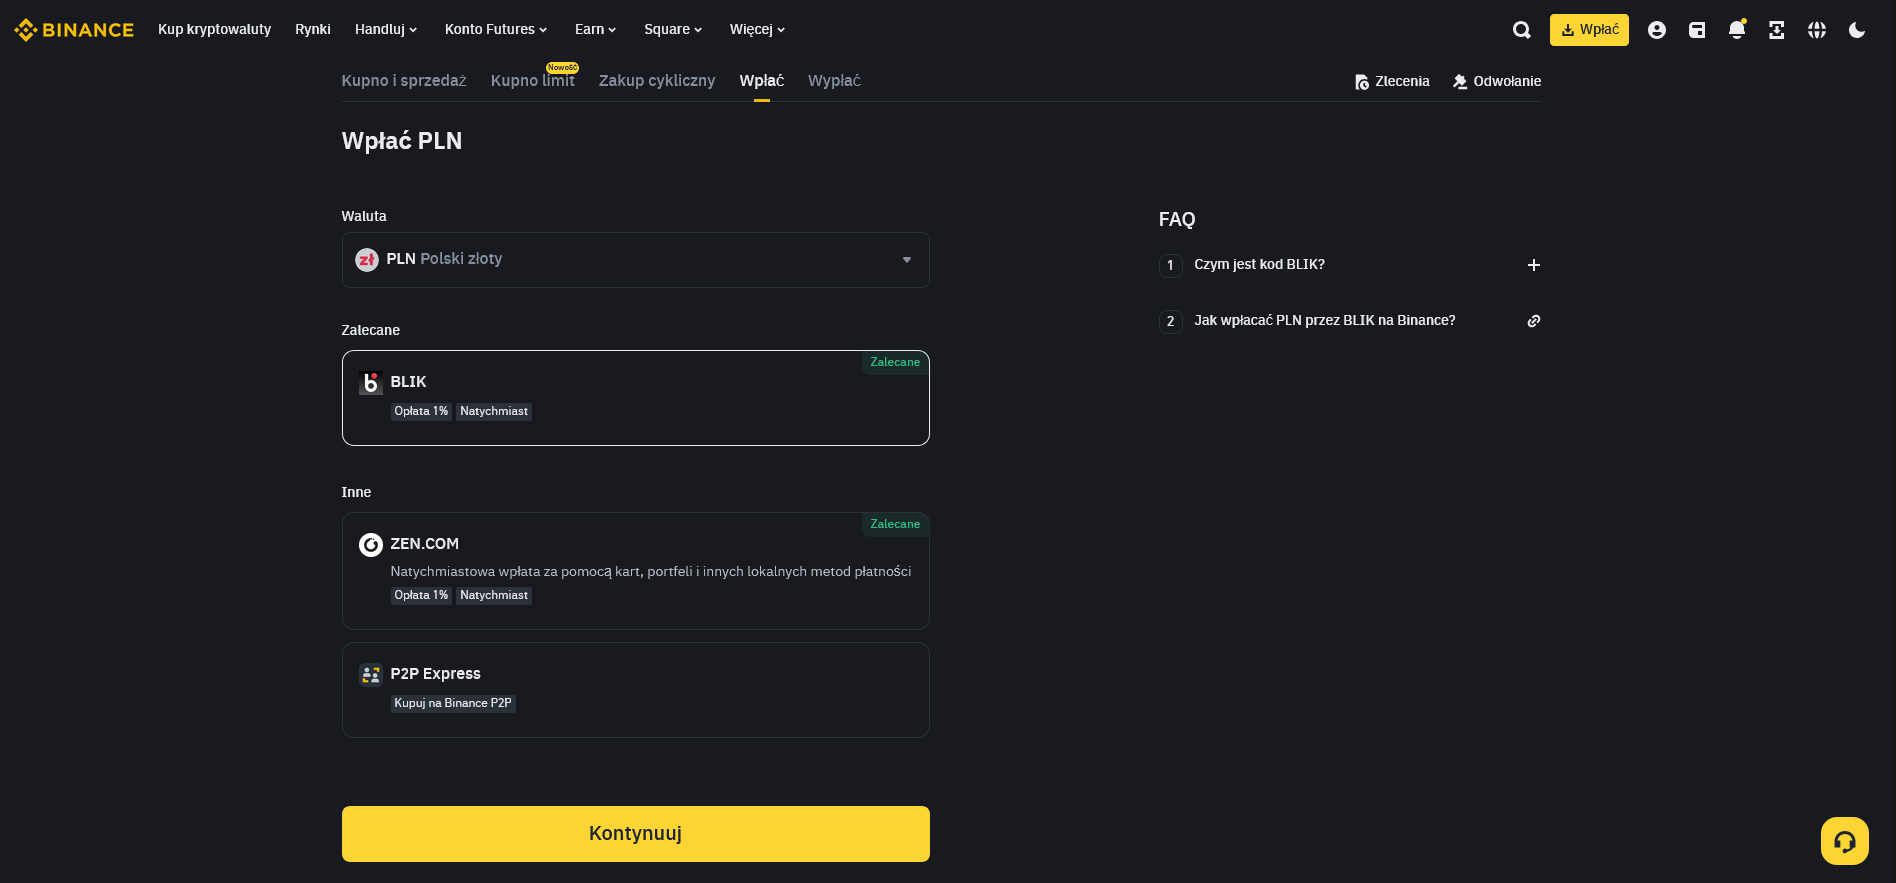This screenshot has height=883, width=1896.
Task: Open the language globe icon
Action: [1817, 30]
